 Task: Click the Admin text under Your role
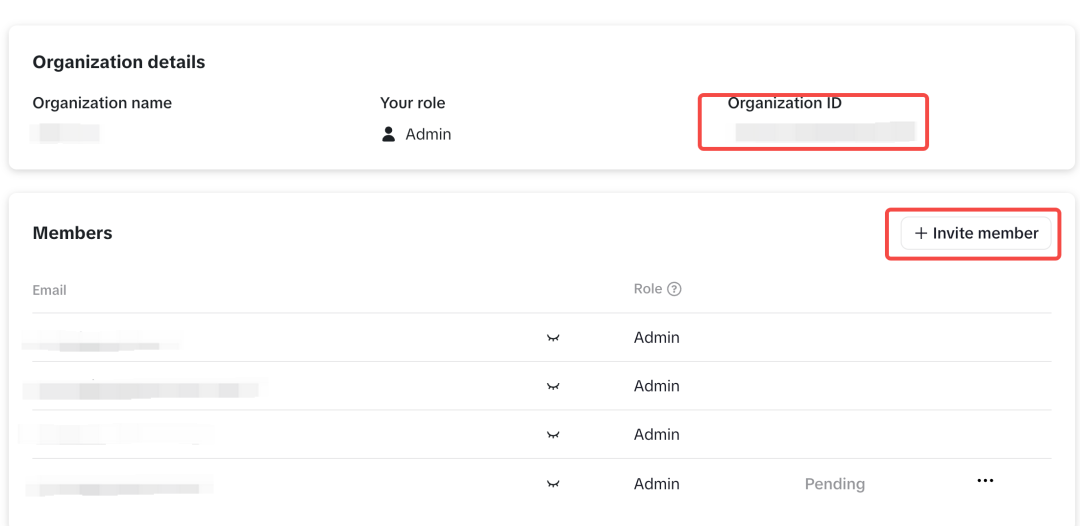(428, 134)
